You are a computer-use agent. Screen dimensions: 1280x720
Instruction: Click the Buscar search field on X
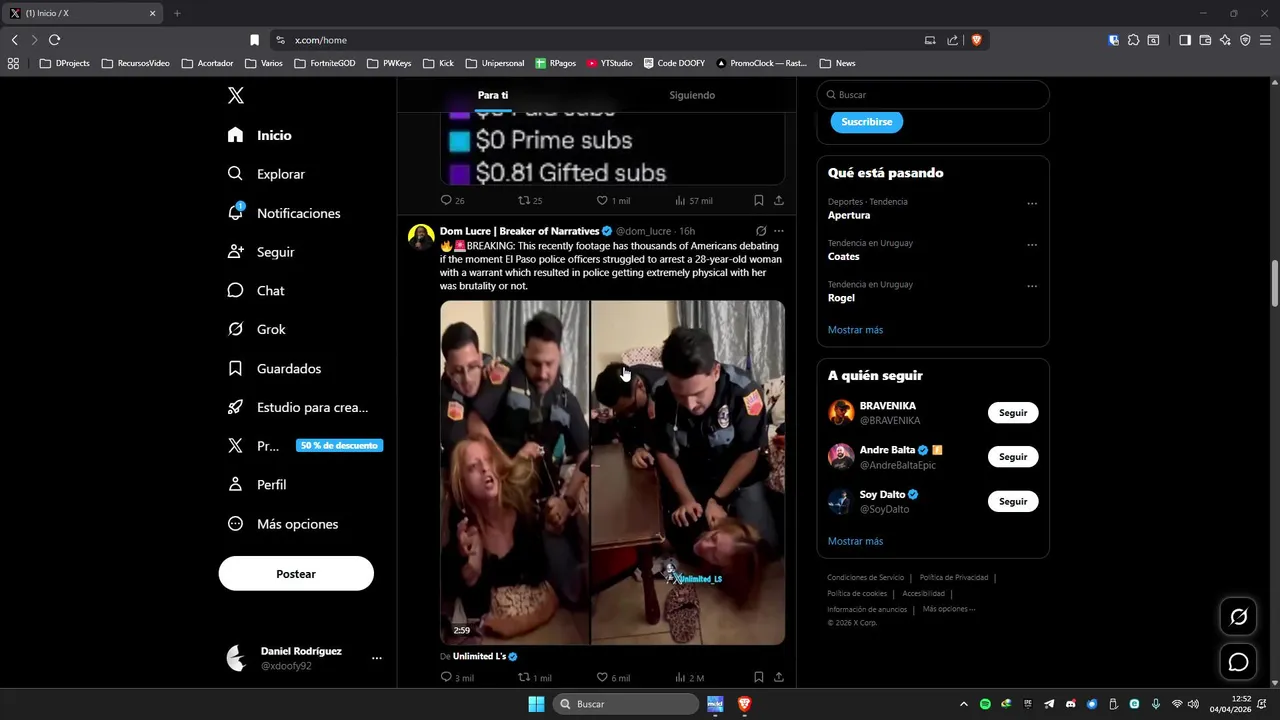933,95
